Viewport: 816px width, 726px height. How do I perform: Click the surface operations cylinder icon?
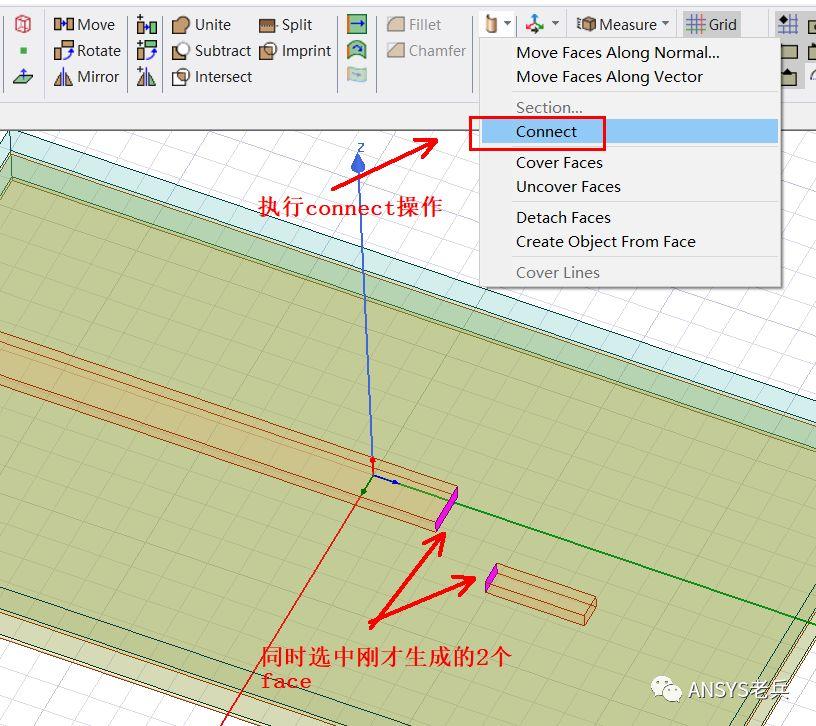[x=491, y=24]
